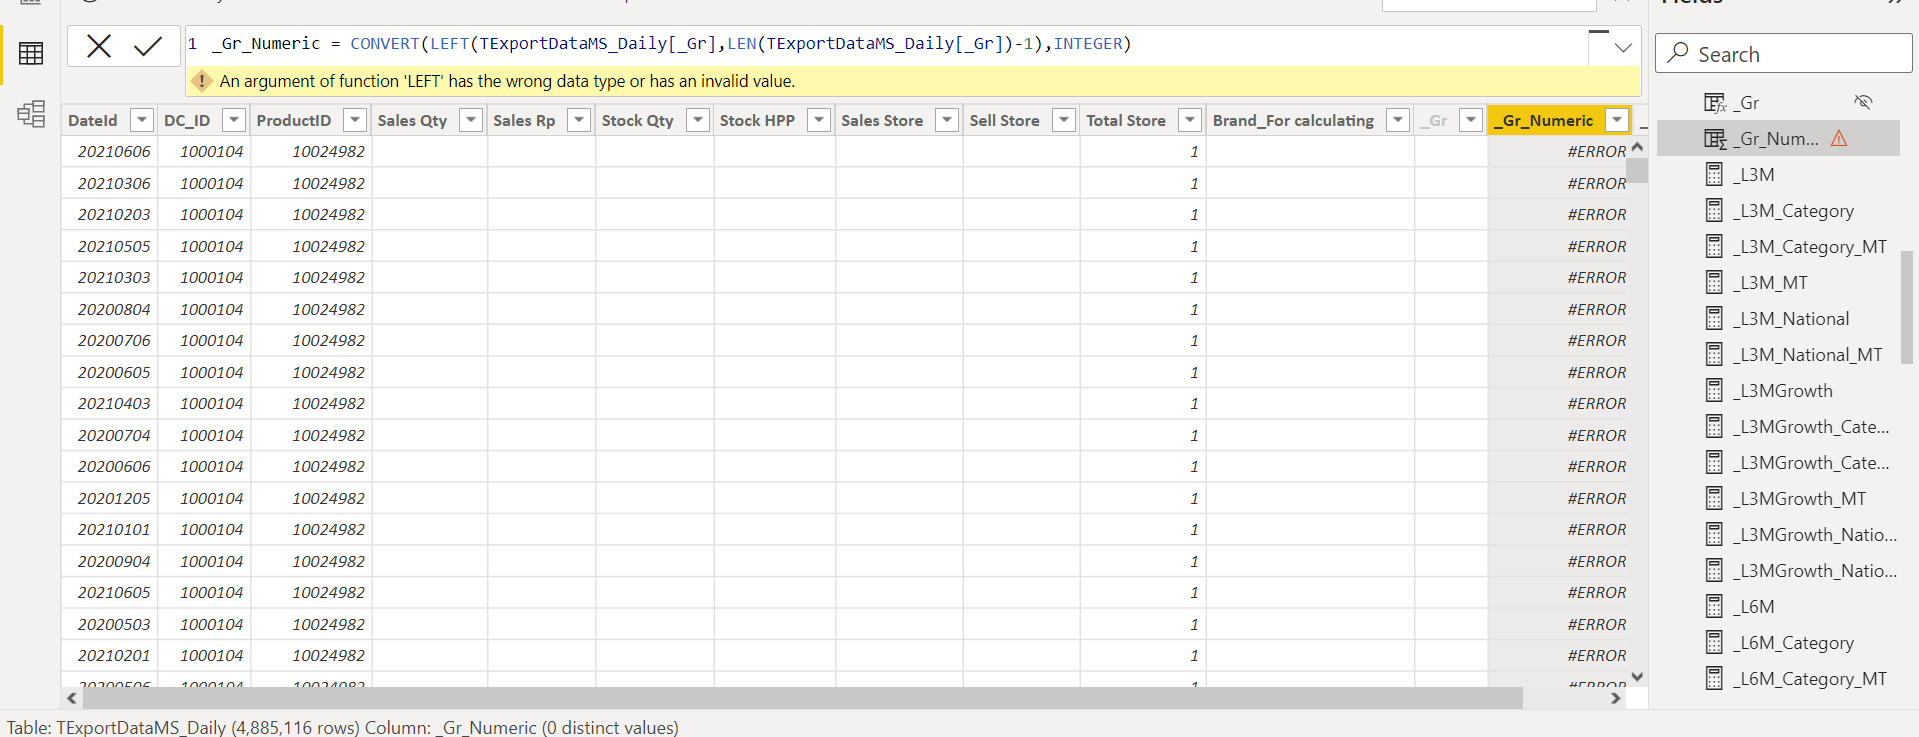Click the hidden eye icon beside _Gr field
This screenshot has height=737, width=1919.
pyautogui.click(x=1862, y=102)
